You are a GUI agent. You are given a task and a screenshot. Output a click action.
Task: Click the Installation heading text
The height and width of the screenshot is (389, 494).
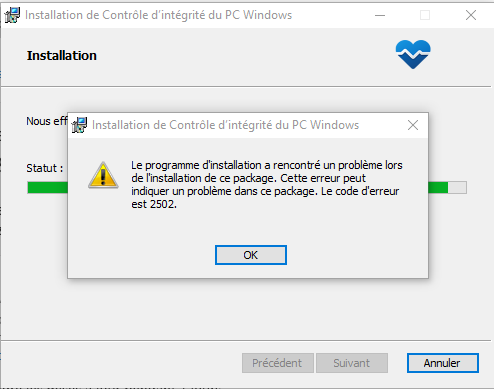pyautogui.click(x=62, y=56)
